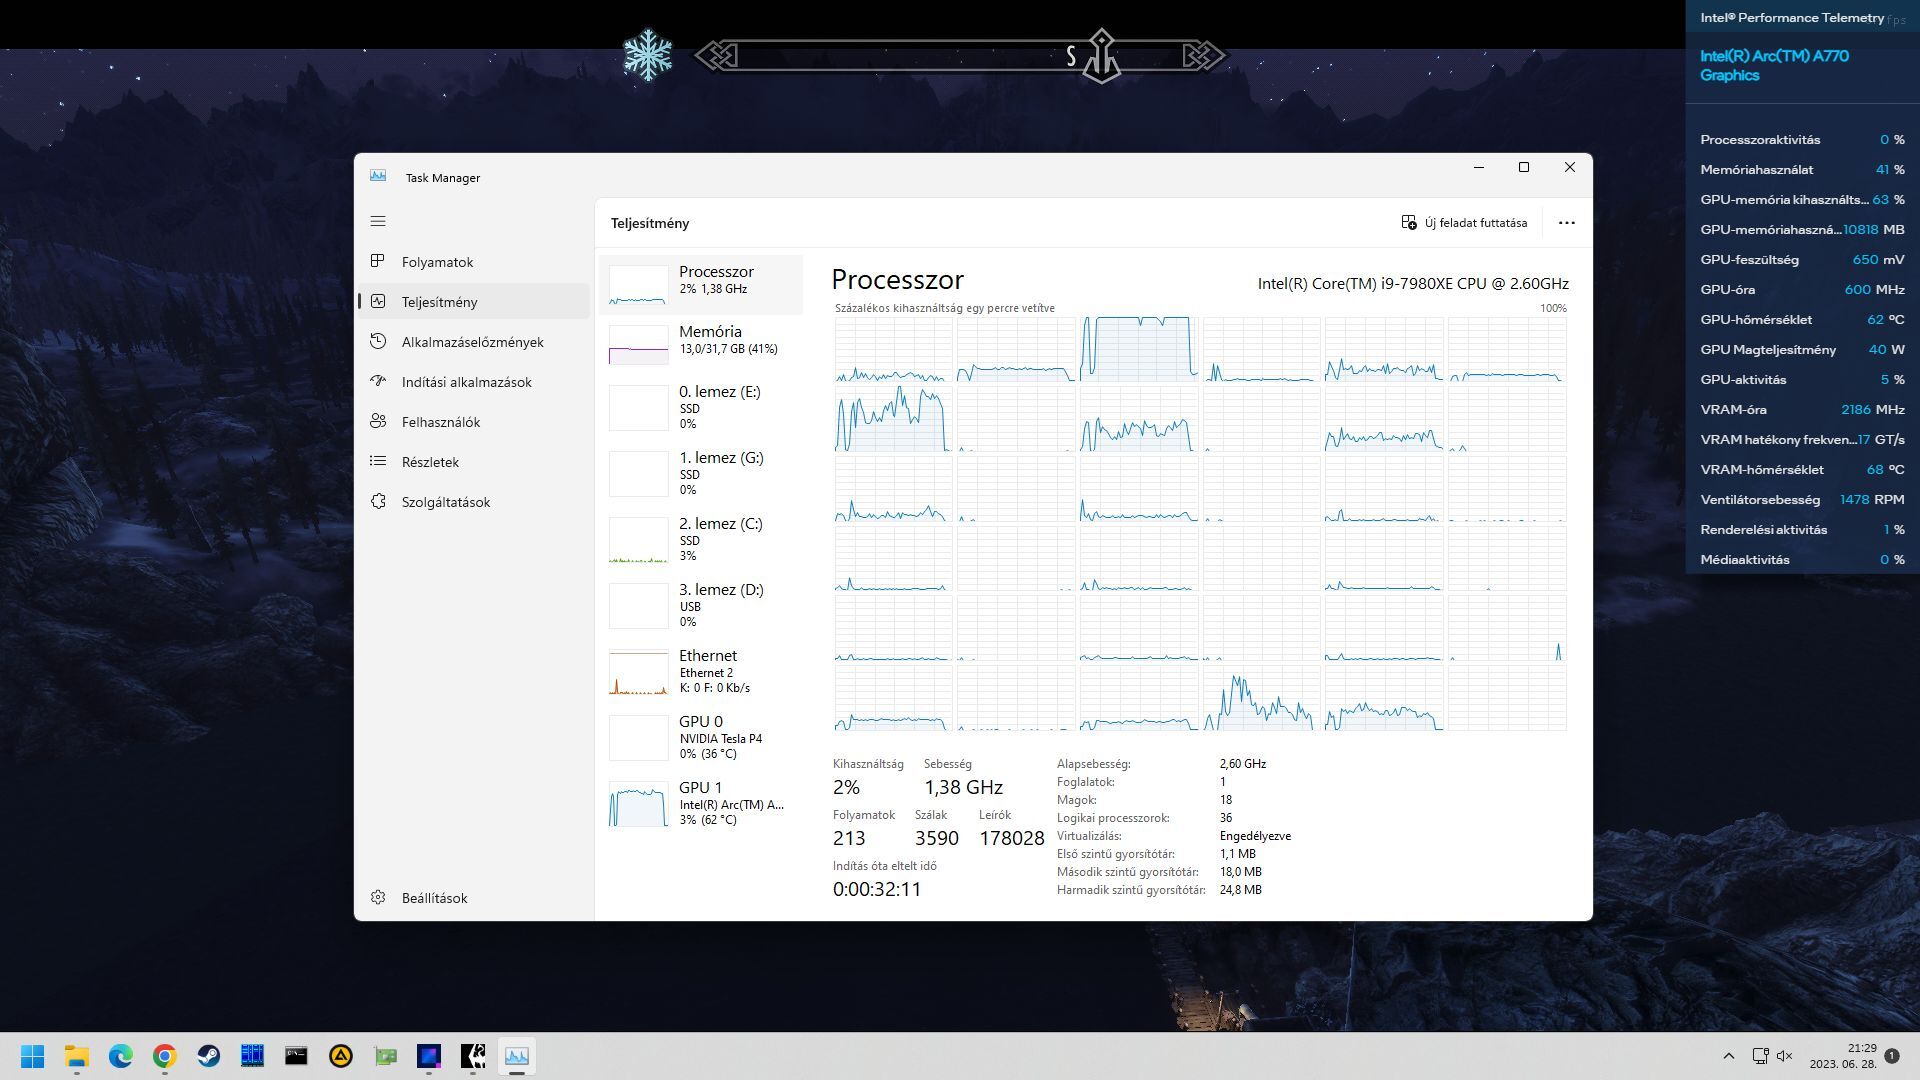Click the Indítási alkalmazások gauge icon
Screen dimensions: 1920x1080
[378, 381]
